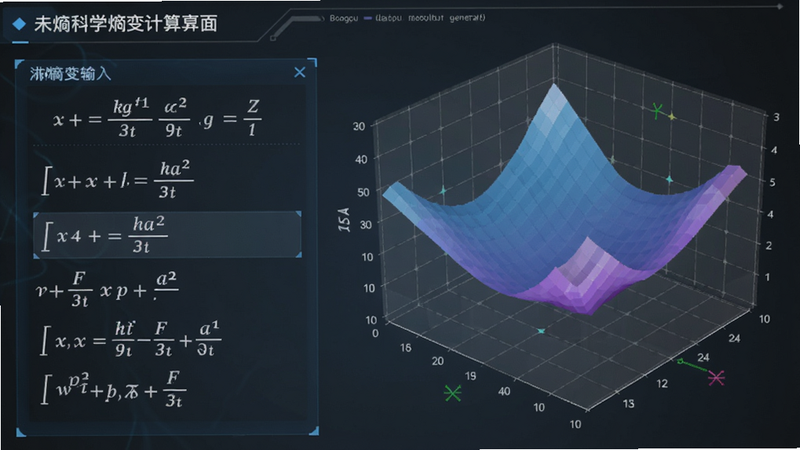Click the green Y-shaped marker above the surface
800x450 pixels.
[x=658, y=111]
